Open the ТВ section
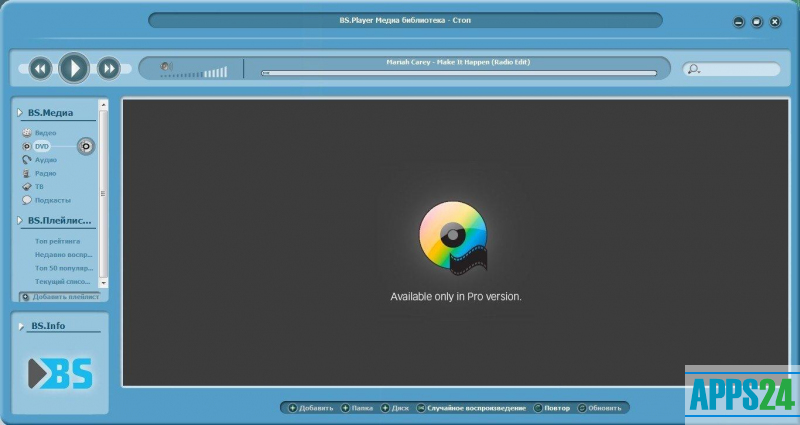The width and height of the screenshot is (800, 425). click(x=39, y=186)
